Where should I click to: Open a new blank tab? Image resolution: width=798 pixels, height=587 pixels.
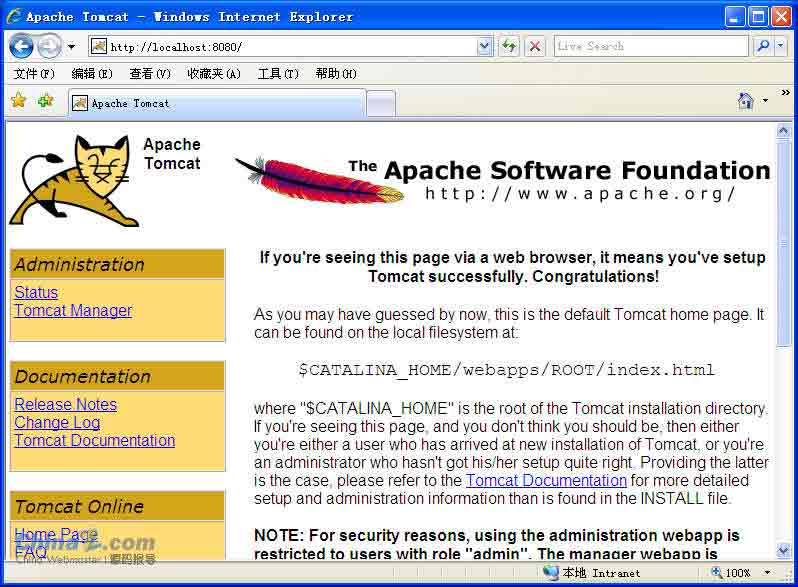381,104
